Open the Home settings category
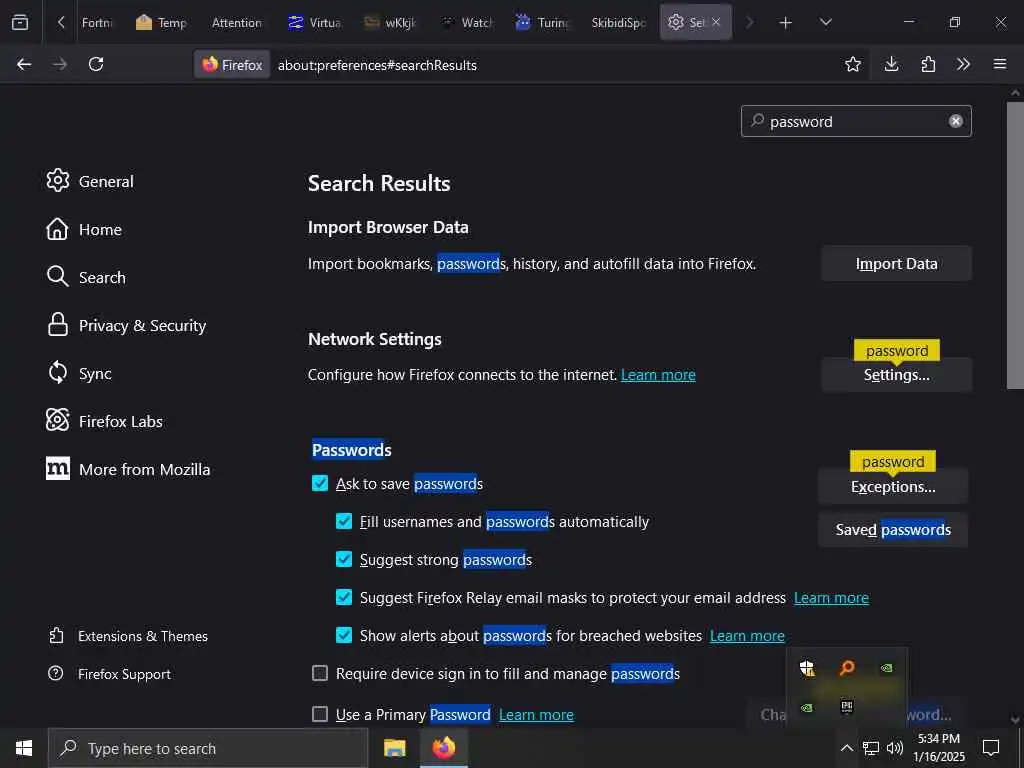The height and width of the screenshot is (768, 1024). [x=84, y=229]
